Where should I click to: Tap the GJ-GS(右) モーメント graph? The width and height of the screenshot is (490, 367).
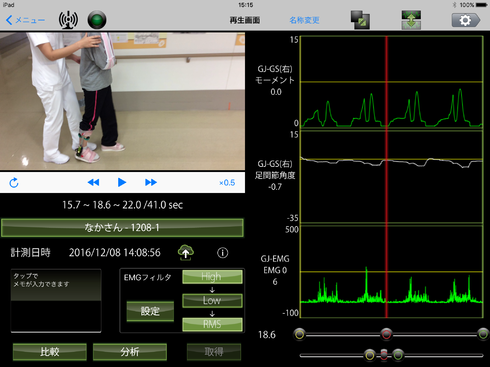tap(392, 82)
